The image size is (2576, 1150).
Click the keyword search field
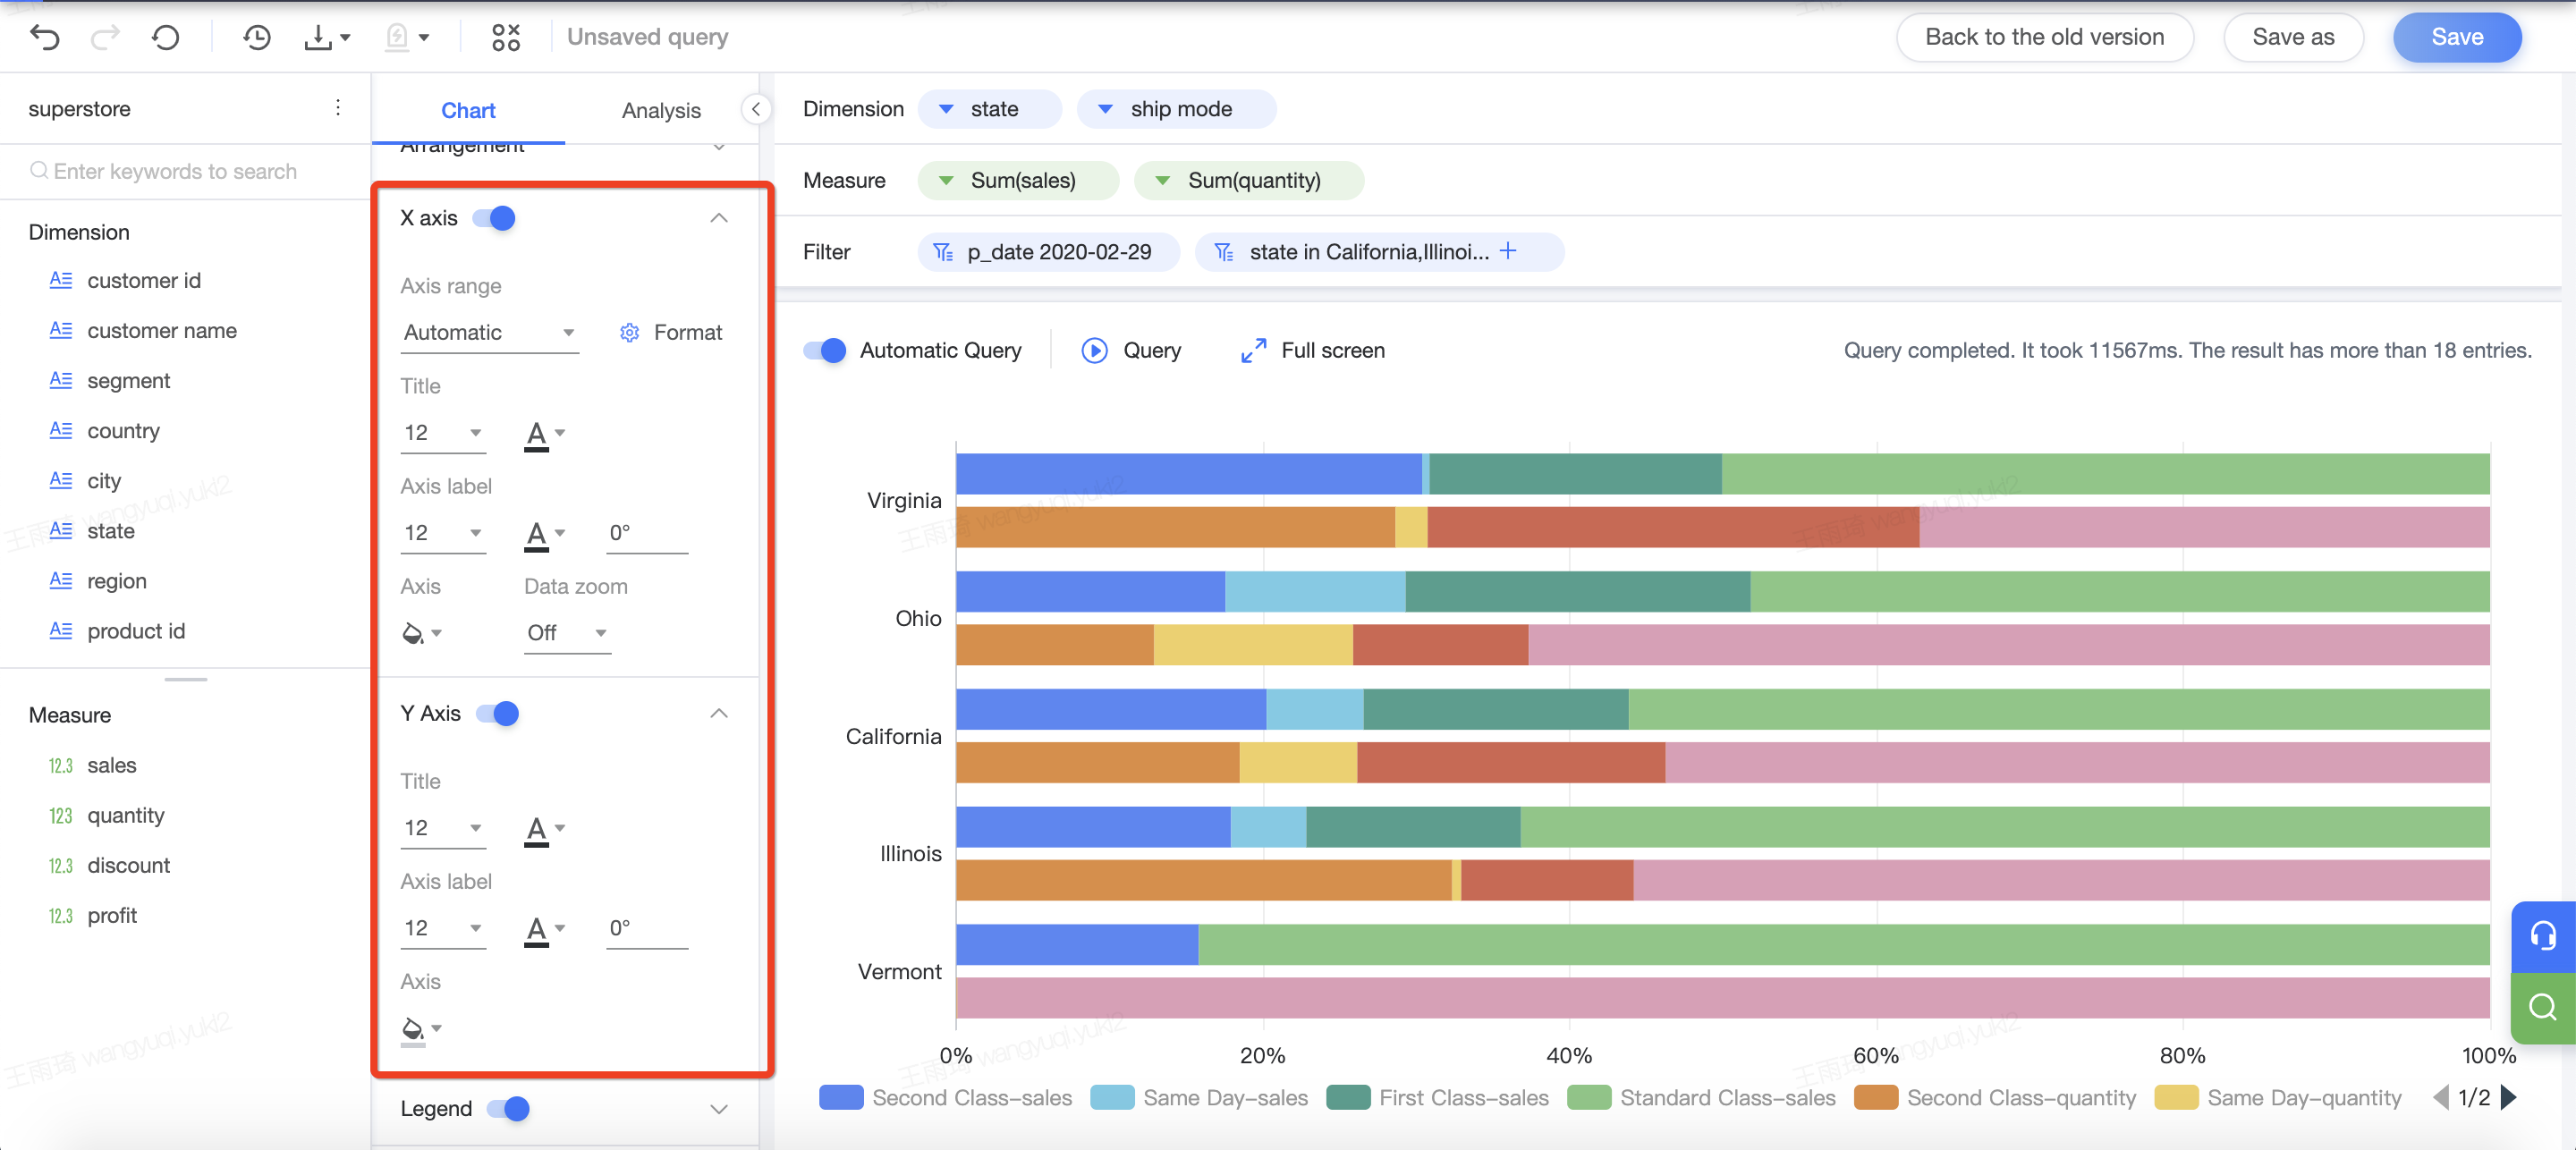tap(186, 171)
